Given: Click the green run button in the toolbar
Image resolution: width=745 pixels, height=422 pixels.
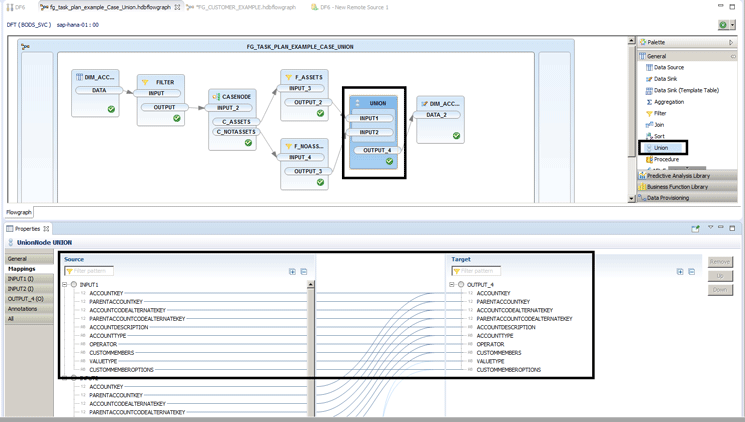Looking at the screenshot, I should point(722,25).
